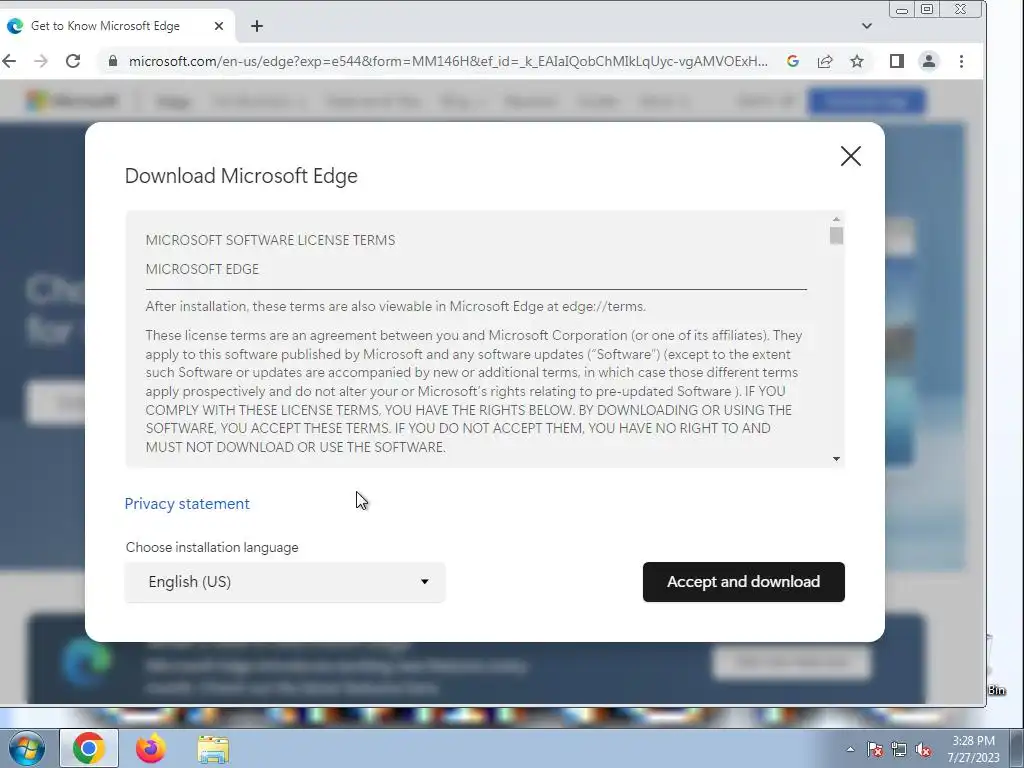Viewport: 1024px width, 768px height.
Task: Open Action Center flag icon
Action: (x=875, y=750)
